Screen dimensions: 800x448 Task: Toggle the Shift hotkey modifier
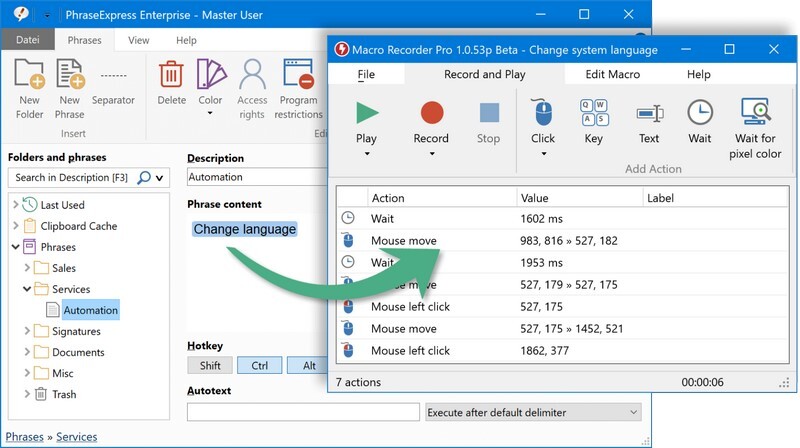tap(210, 366)
